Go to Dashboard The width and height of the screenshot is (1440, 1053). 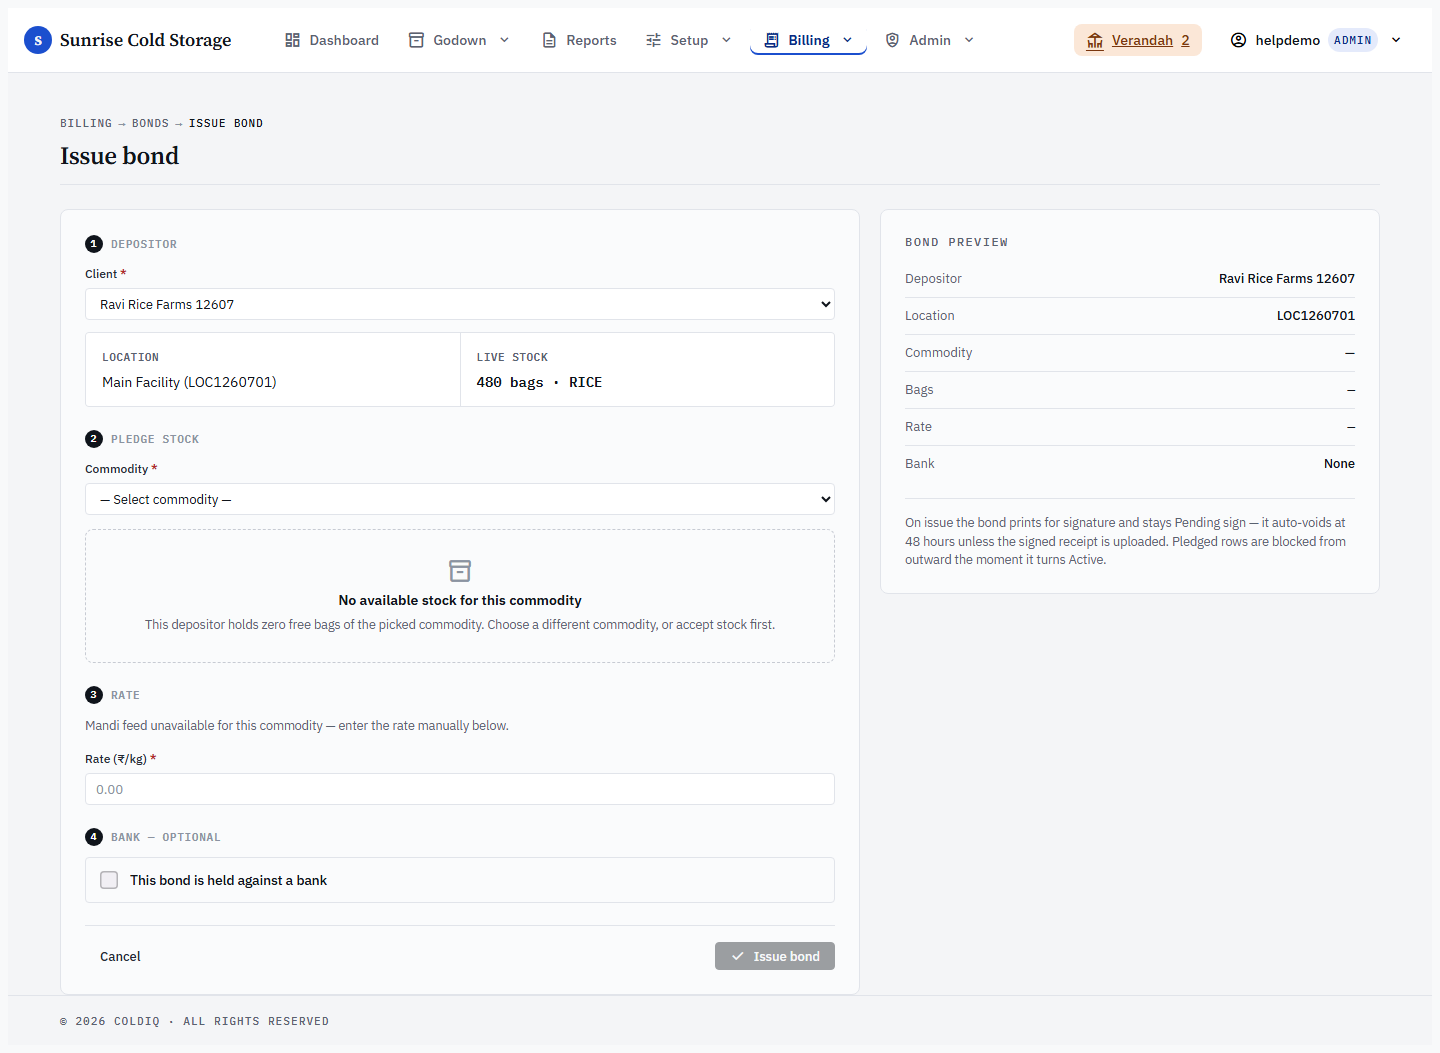coord(332,40)
